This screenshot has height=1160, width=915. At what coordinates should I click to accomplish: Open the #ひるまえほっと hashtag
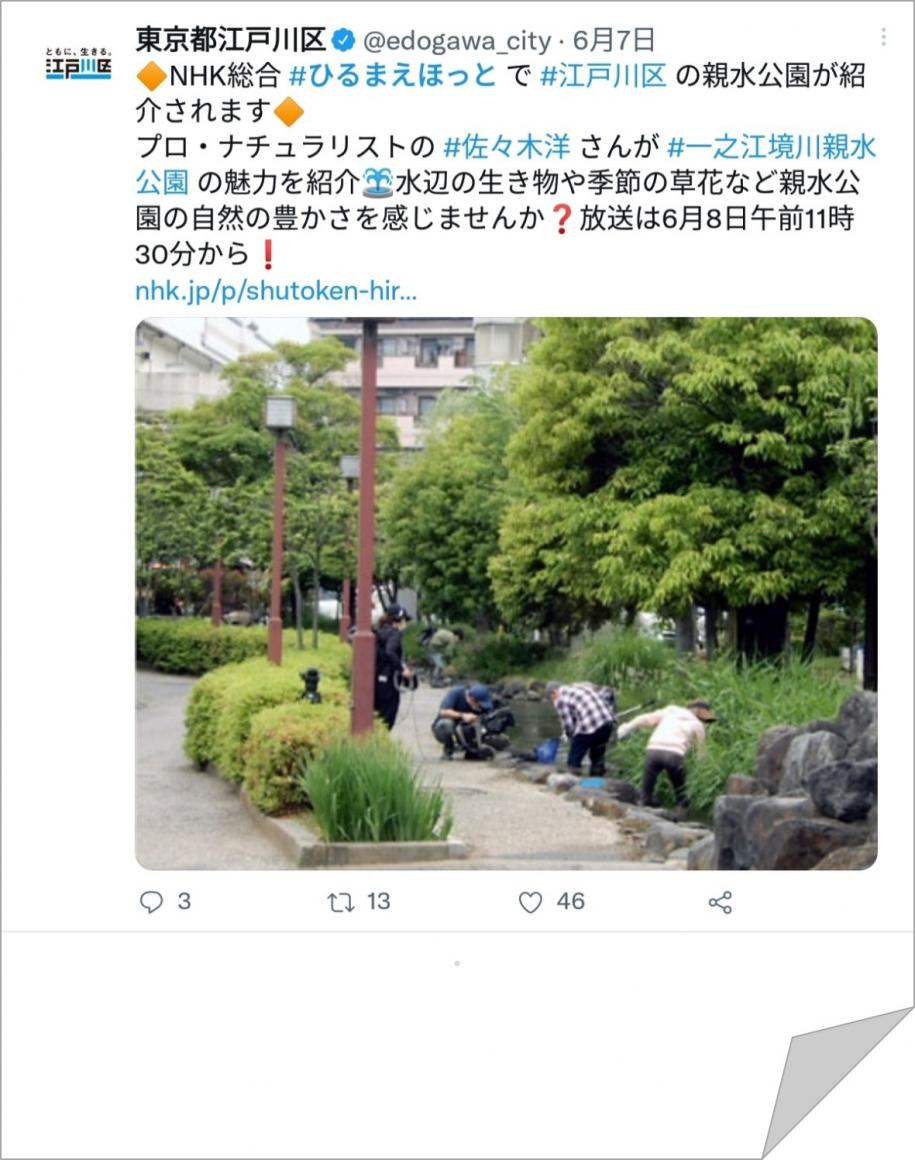[x=392, y=75]
